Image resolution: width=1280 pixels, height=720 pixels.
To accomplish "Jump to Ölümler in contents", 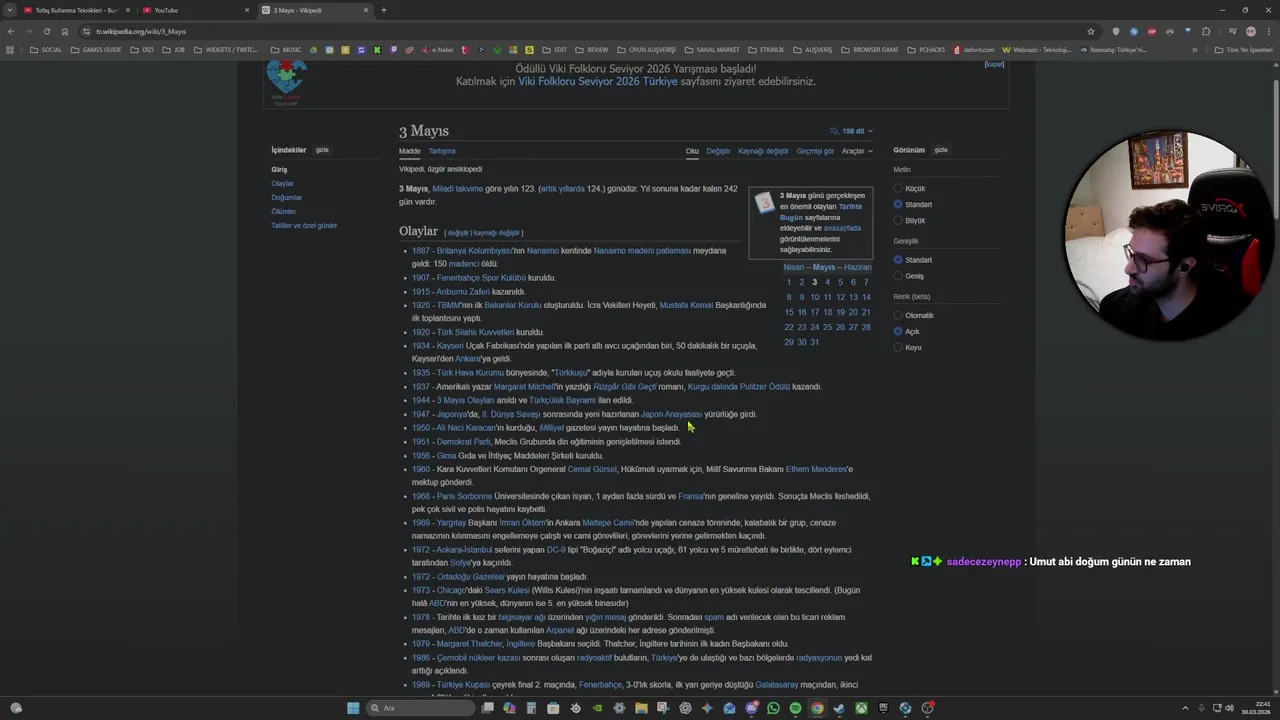I will point(283,211).
